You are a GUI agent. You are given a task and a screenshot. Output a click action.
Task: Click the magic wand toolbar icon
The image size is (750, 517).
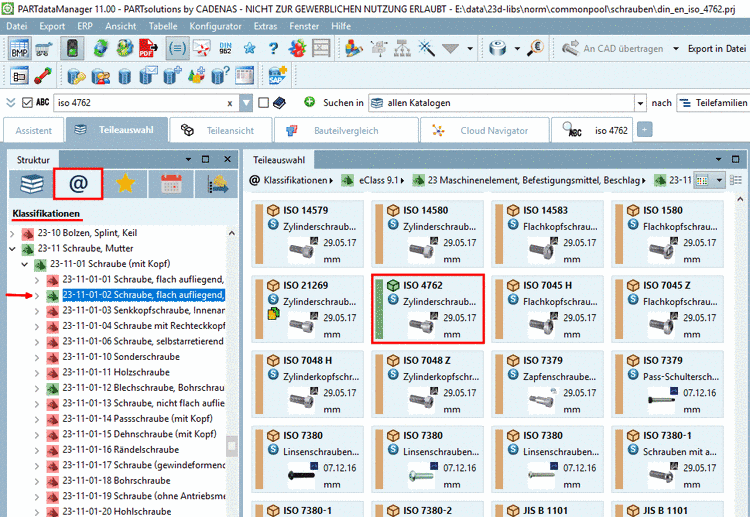(426, 49)
